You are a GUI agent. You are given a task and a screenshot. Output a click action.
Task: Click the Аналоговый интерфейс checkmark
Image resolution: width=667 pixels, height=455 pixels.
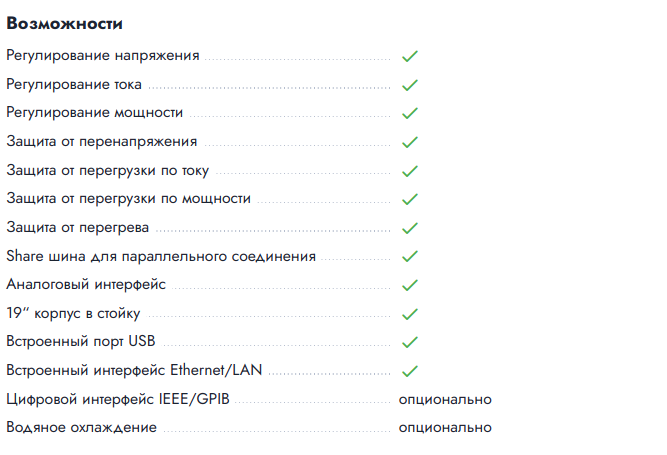point(408,285)
